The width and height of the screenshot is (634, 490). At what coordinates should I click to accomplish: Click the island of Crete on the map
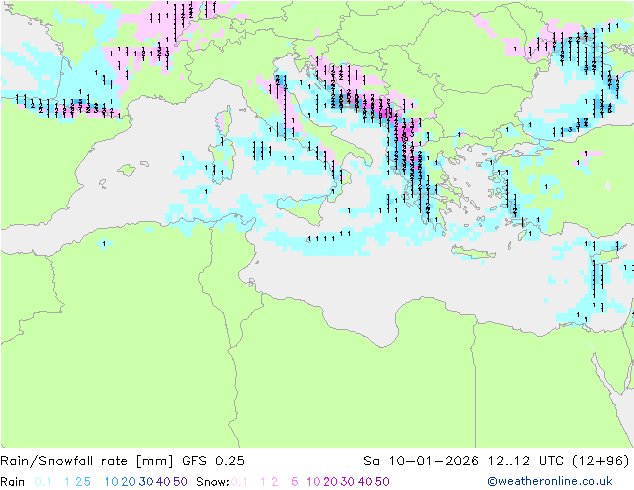coord(473,253)
